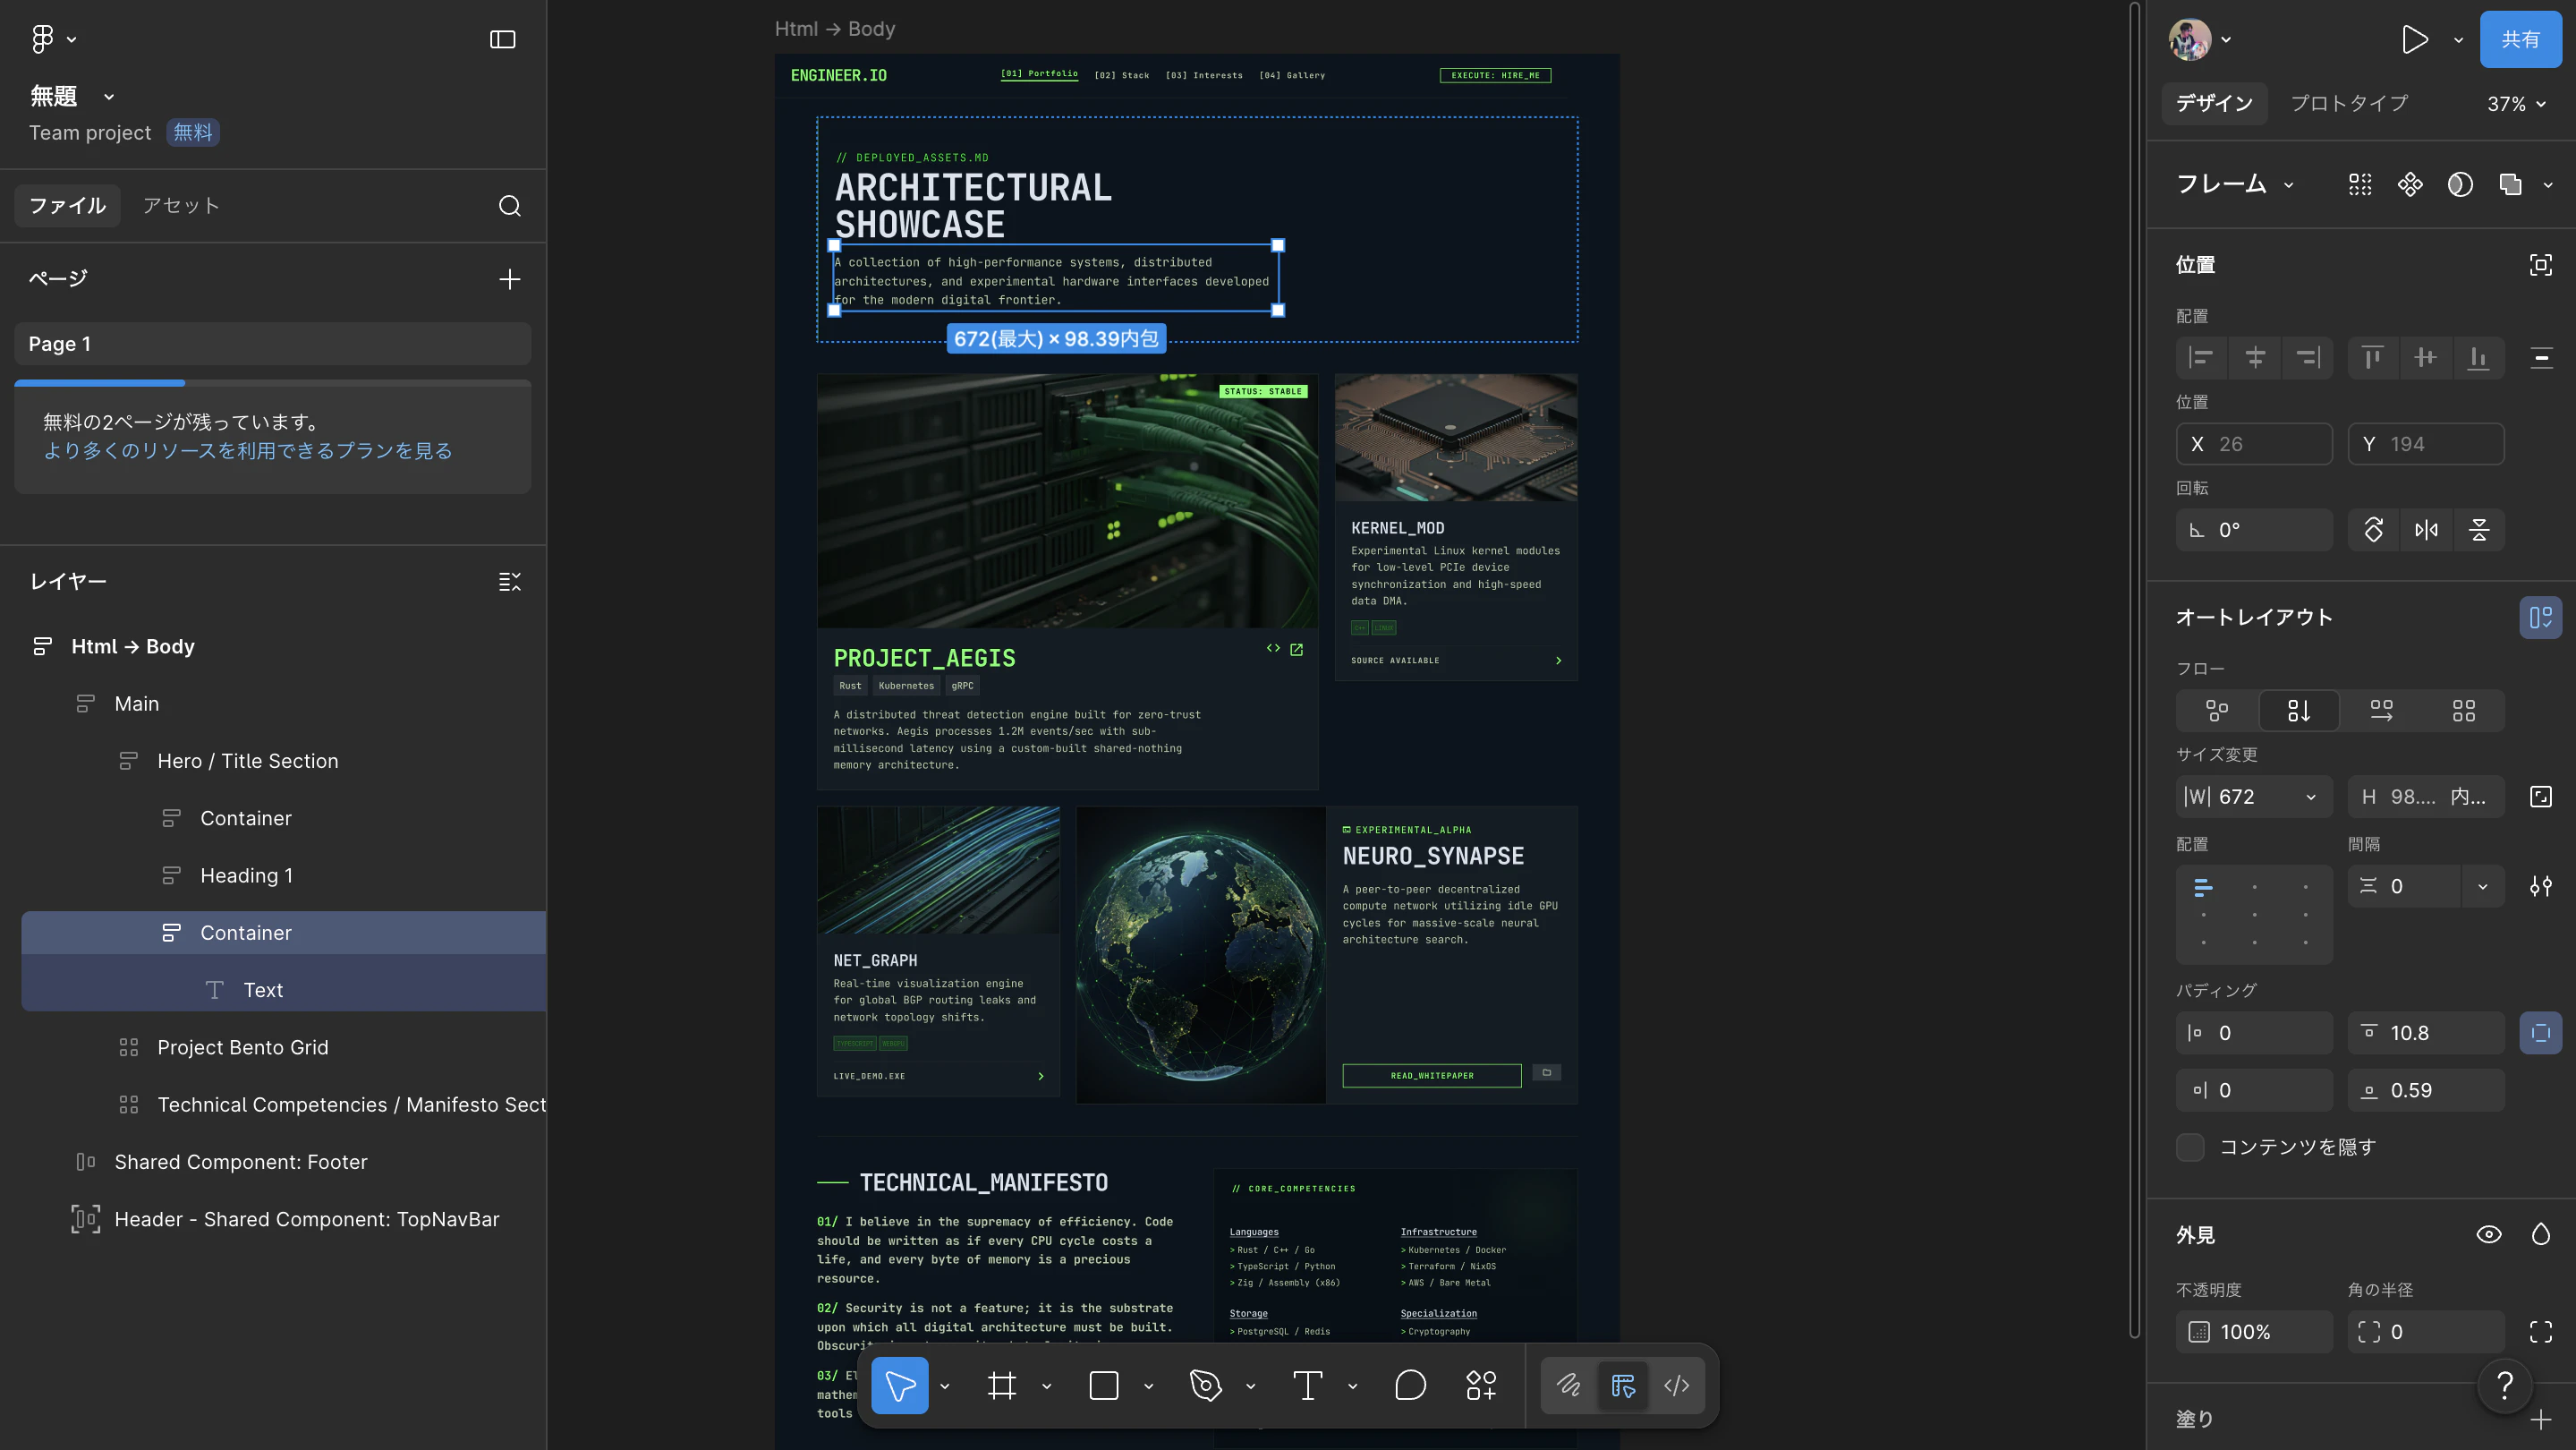Open auto layout advanced settings sliders icon
Viewport: 2576px width, 1450px height.
tap(2541, 886)
